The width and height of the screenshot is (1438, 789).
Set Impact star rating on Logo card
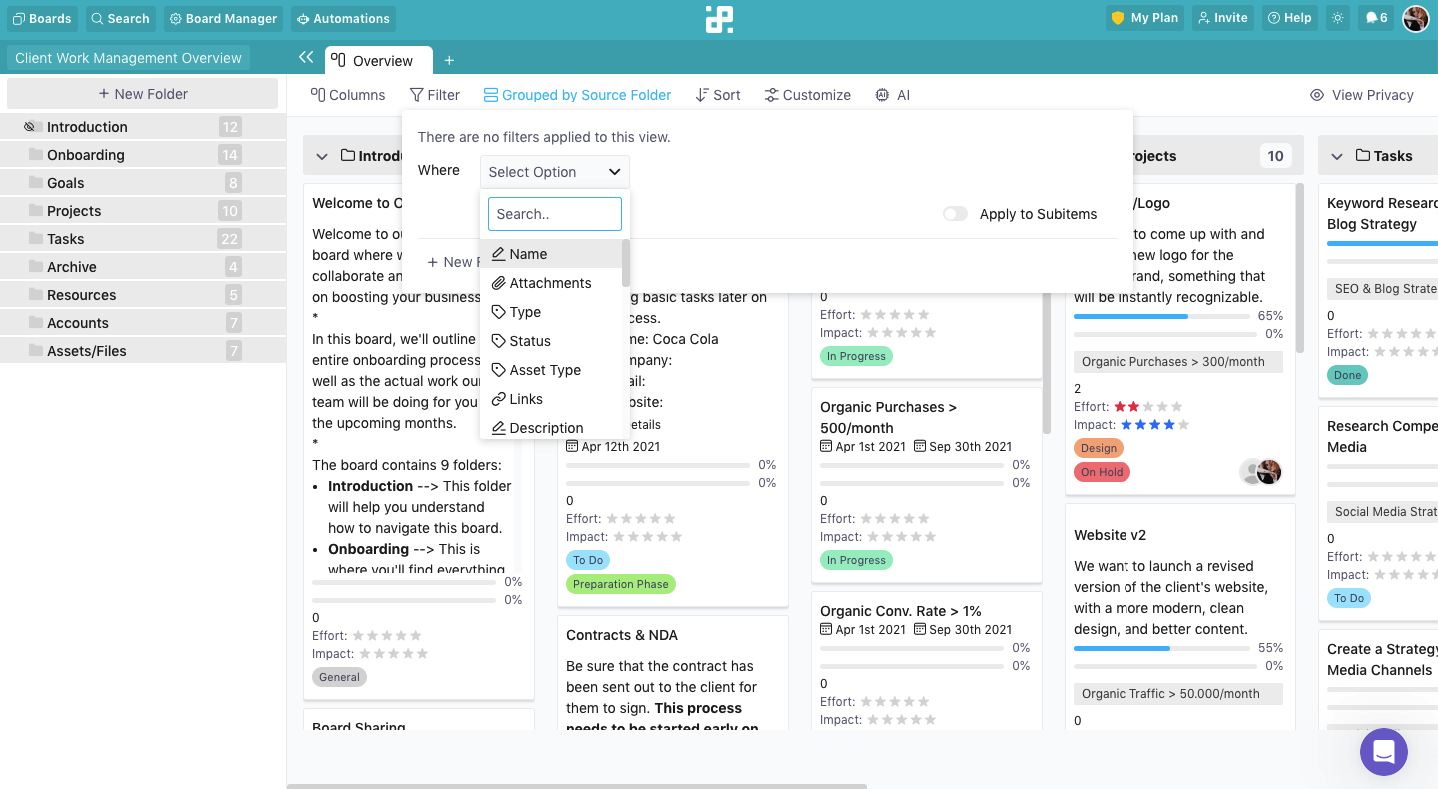click(x=1155, y=425)
